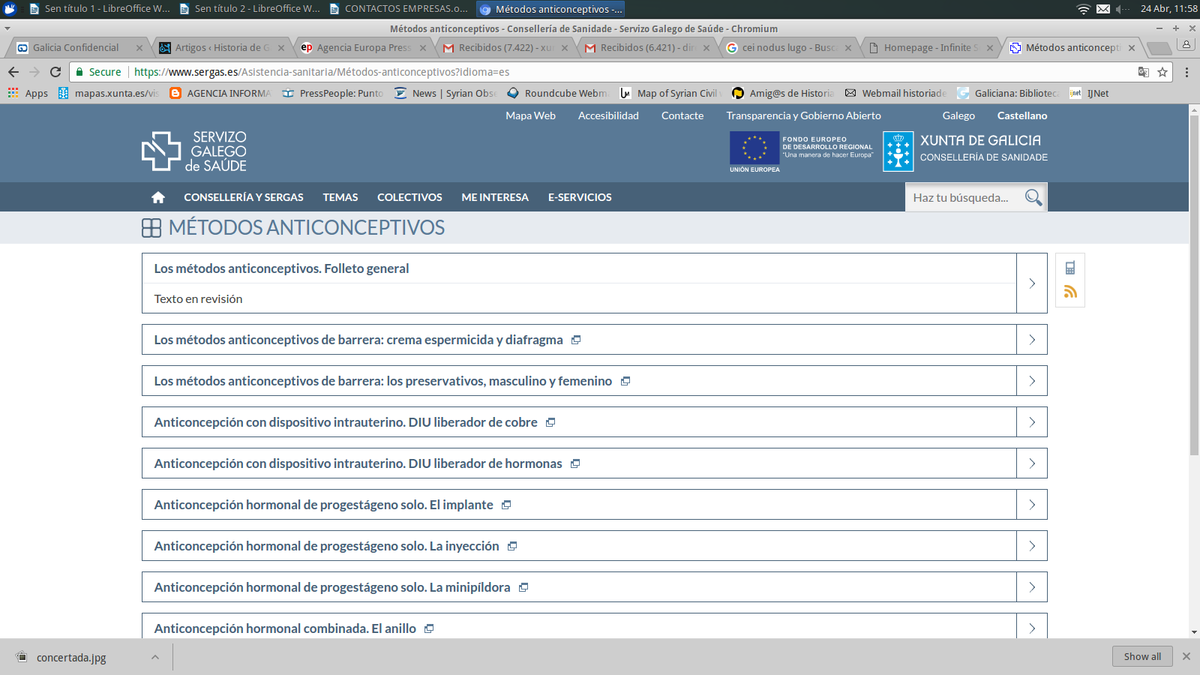Click the mobile version icon above RSS
This screenshot has width=1200, height=675.
tap(1070, 267)
